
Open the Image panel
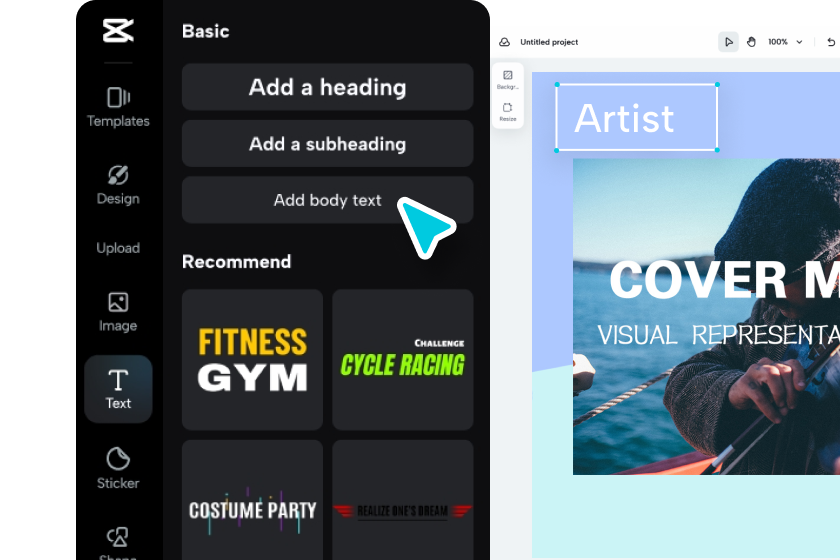point(118,312)
